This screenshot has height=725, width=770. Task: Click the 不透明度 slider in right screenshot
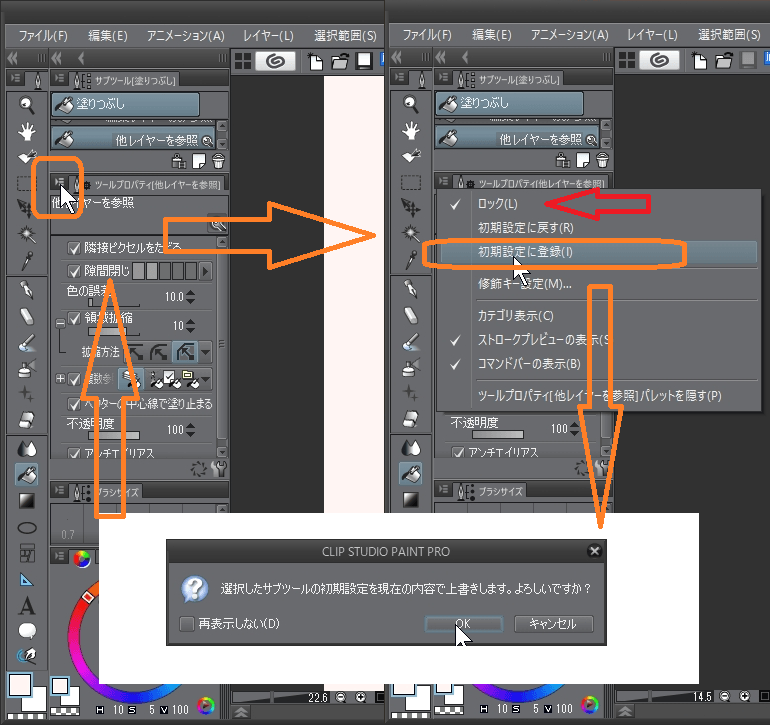(498, 435)
